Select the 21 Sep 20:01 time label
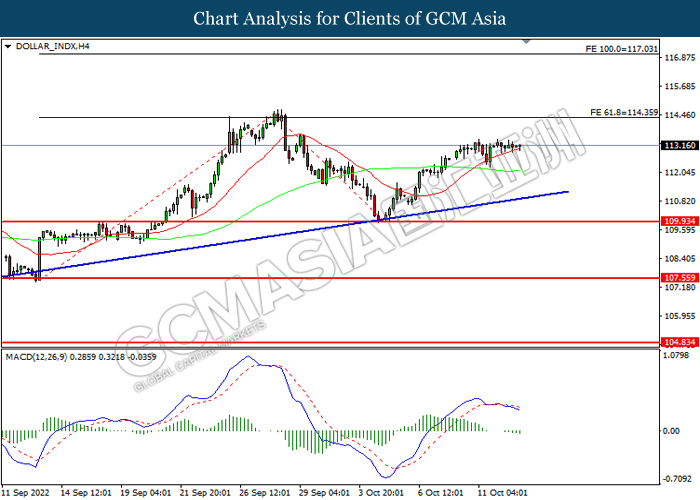This screenshot has height=500, width=700. [205, 493]
